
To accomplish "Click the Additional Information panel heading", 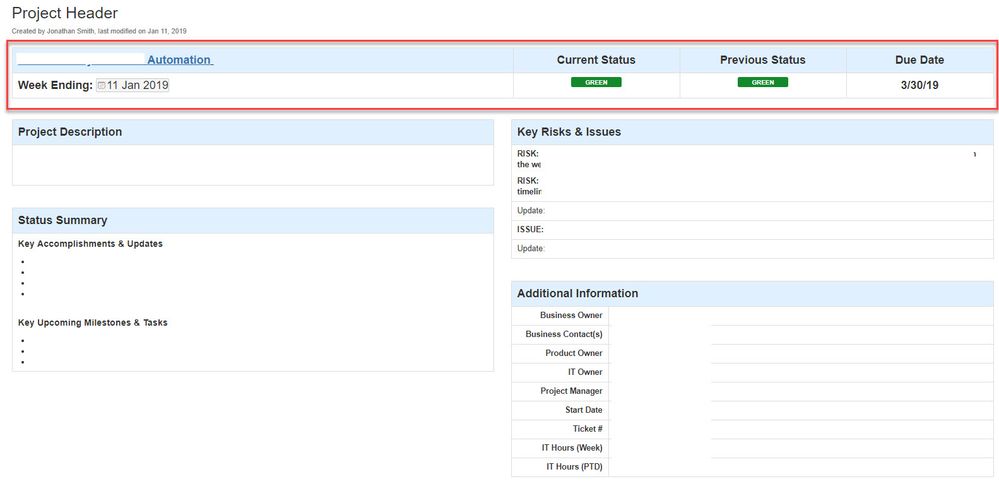I will (577, 293).
